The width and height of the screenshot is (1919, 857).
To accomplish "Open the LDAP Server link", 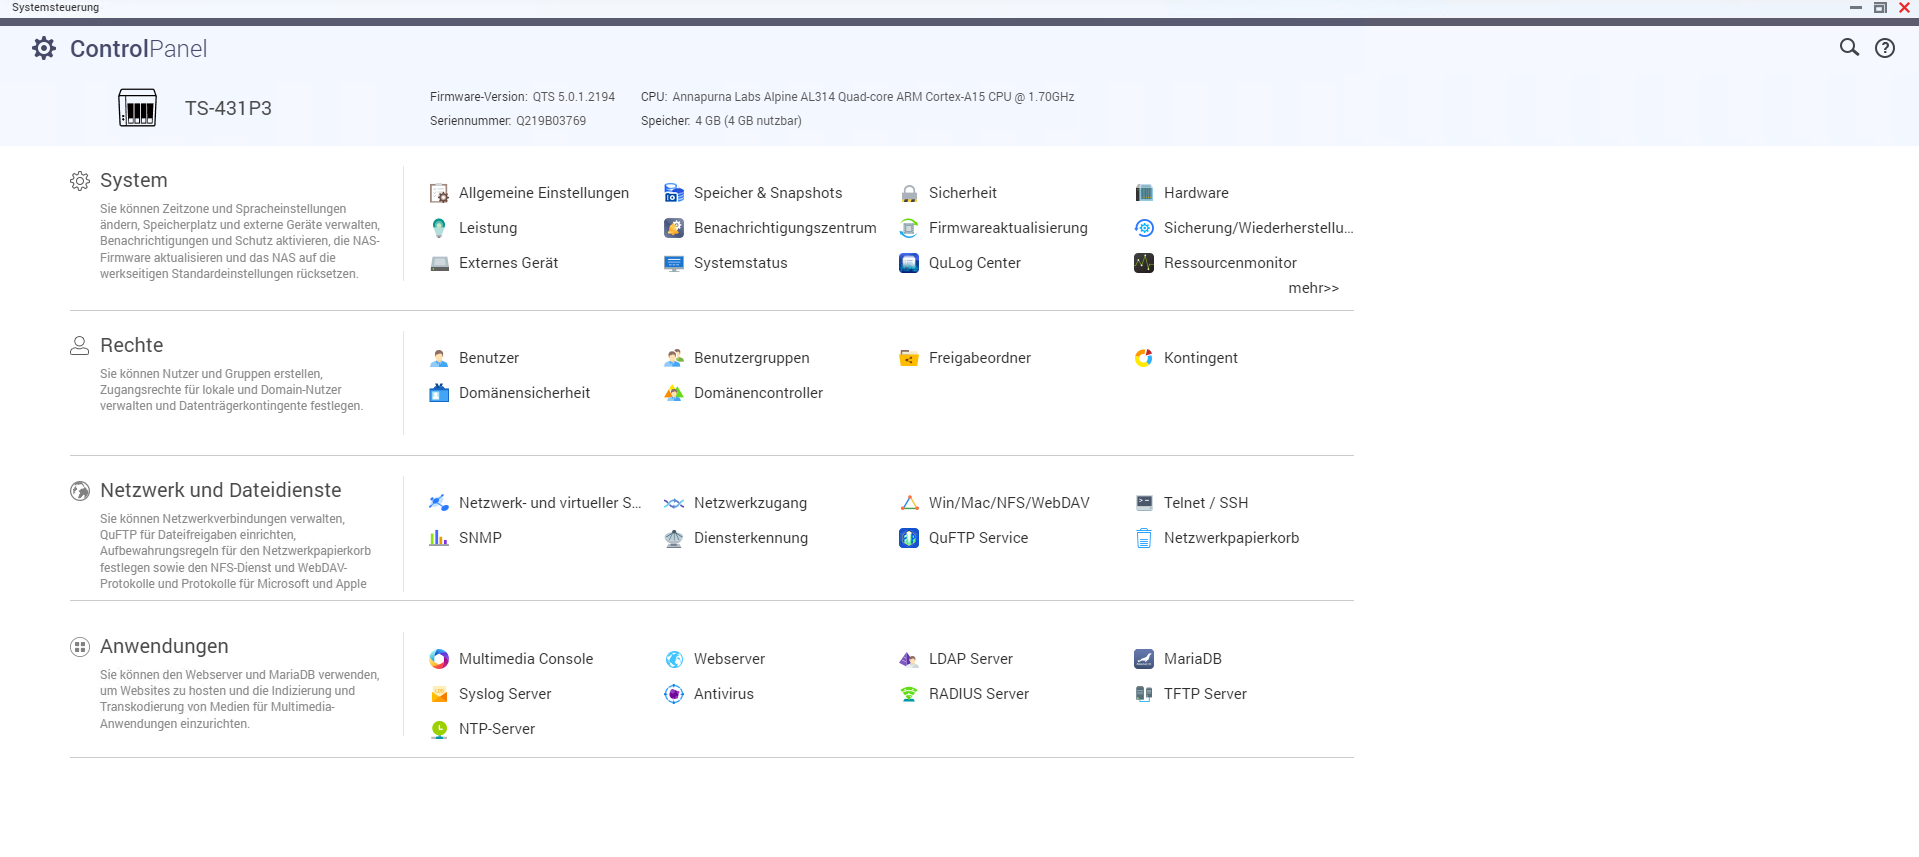I will 970,659.
